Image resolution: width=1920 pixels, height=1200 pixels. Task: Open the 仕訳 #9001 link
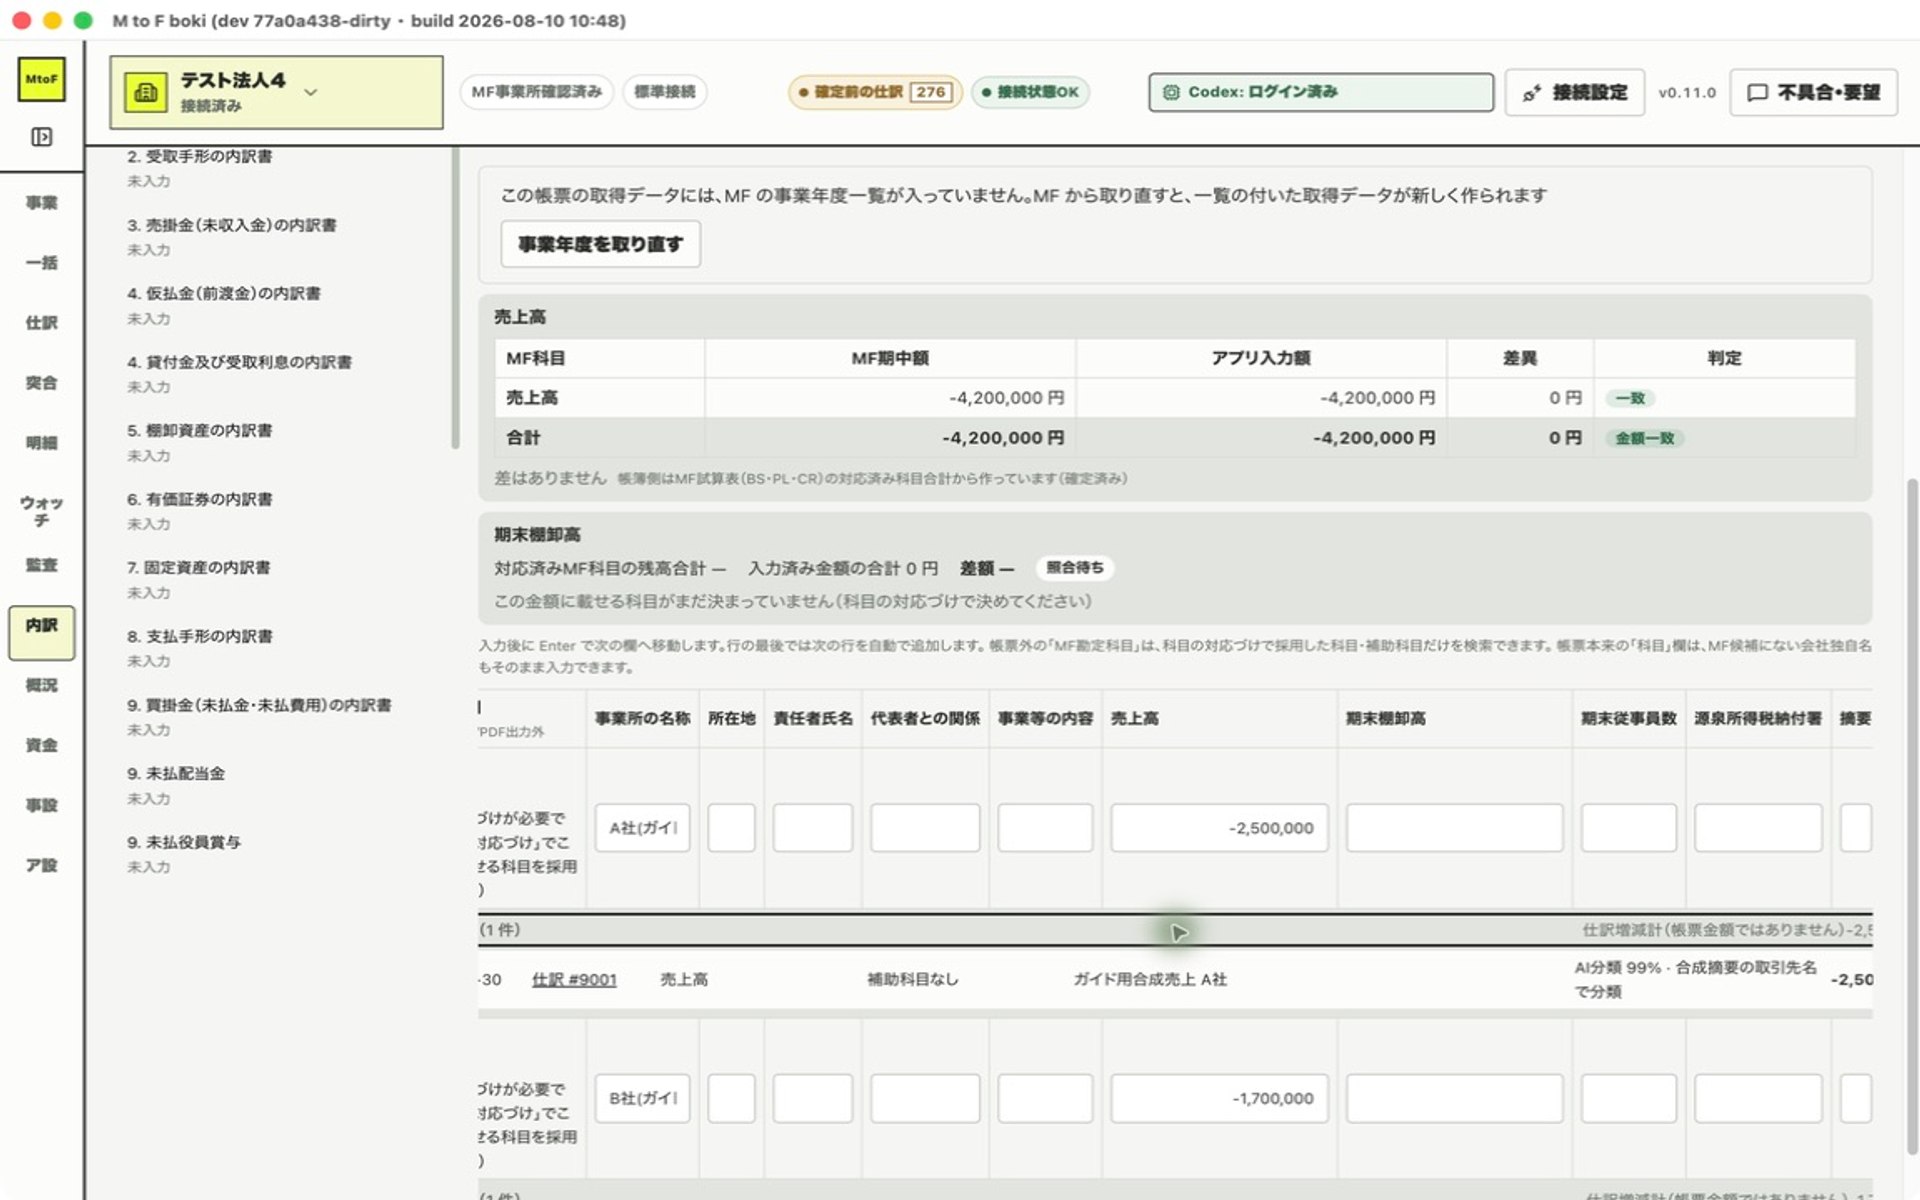(x=574, y=980)
